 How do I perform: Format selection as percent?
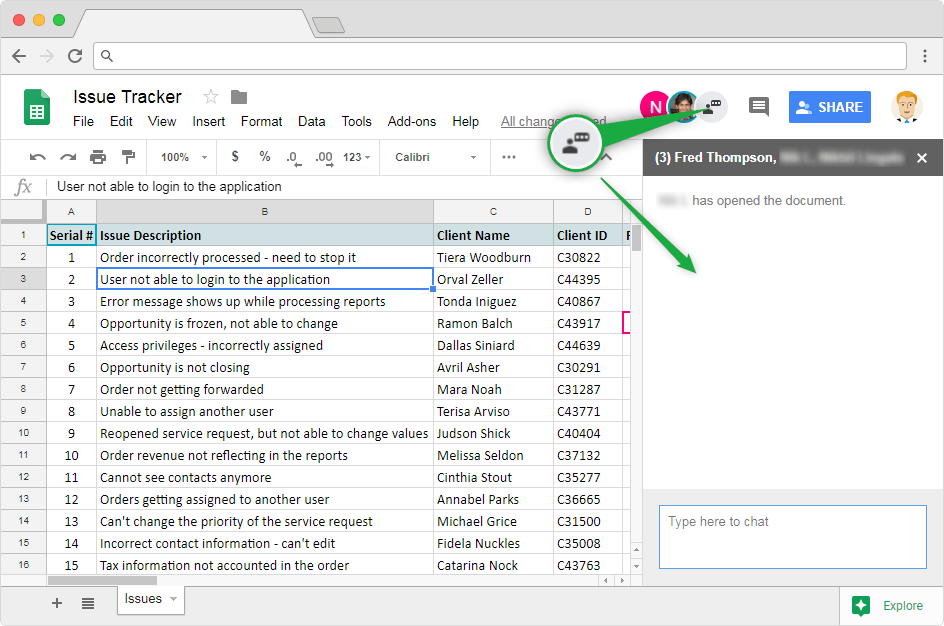point(264,157)
